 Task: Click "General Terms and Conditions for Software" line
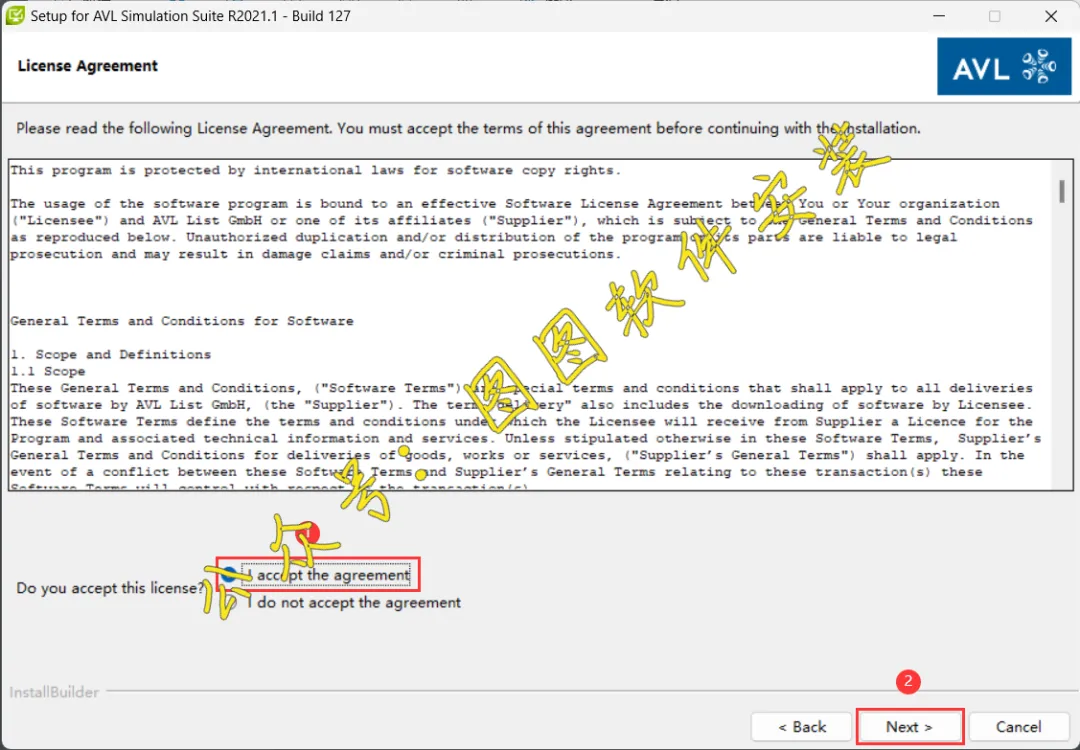click(182, 321)
